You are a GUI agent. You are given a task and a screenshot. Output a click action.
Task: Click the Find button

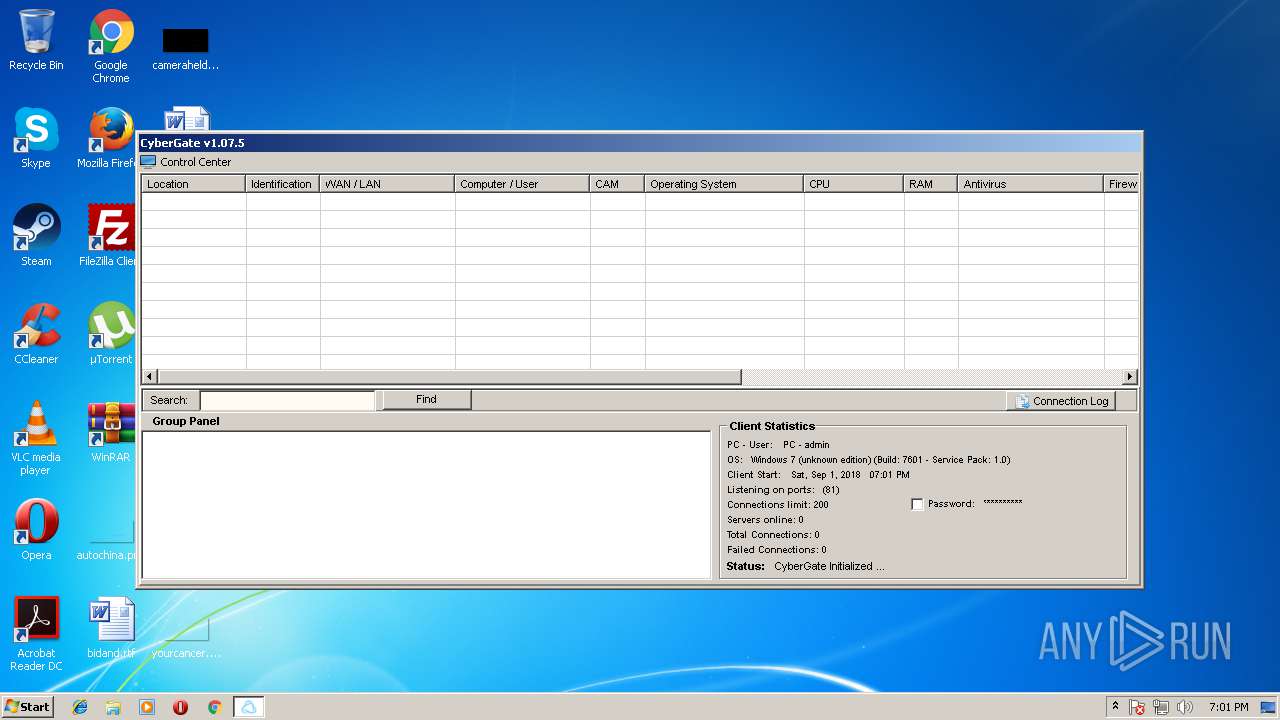(x=426, y=400)
